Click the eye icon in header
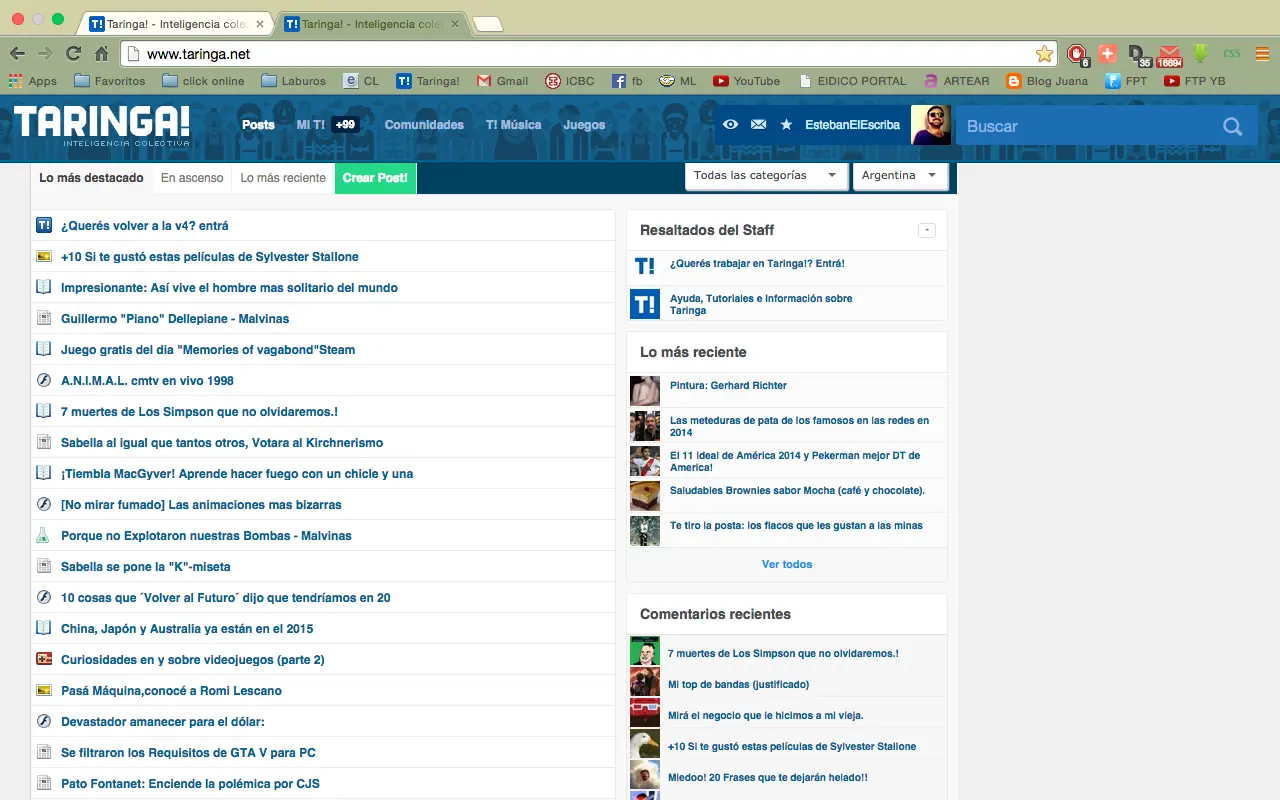1280x800 pixels. pos(731,125)
